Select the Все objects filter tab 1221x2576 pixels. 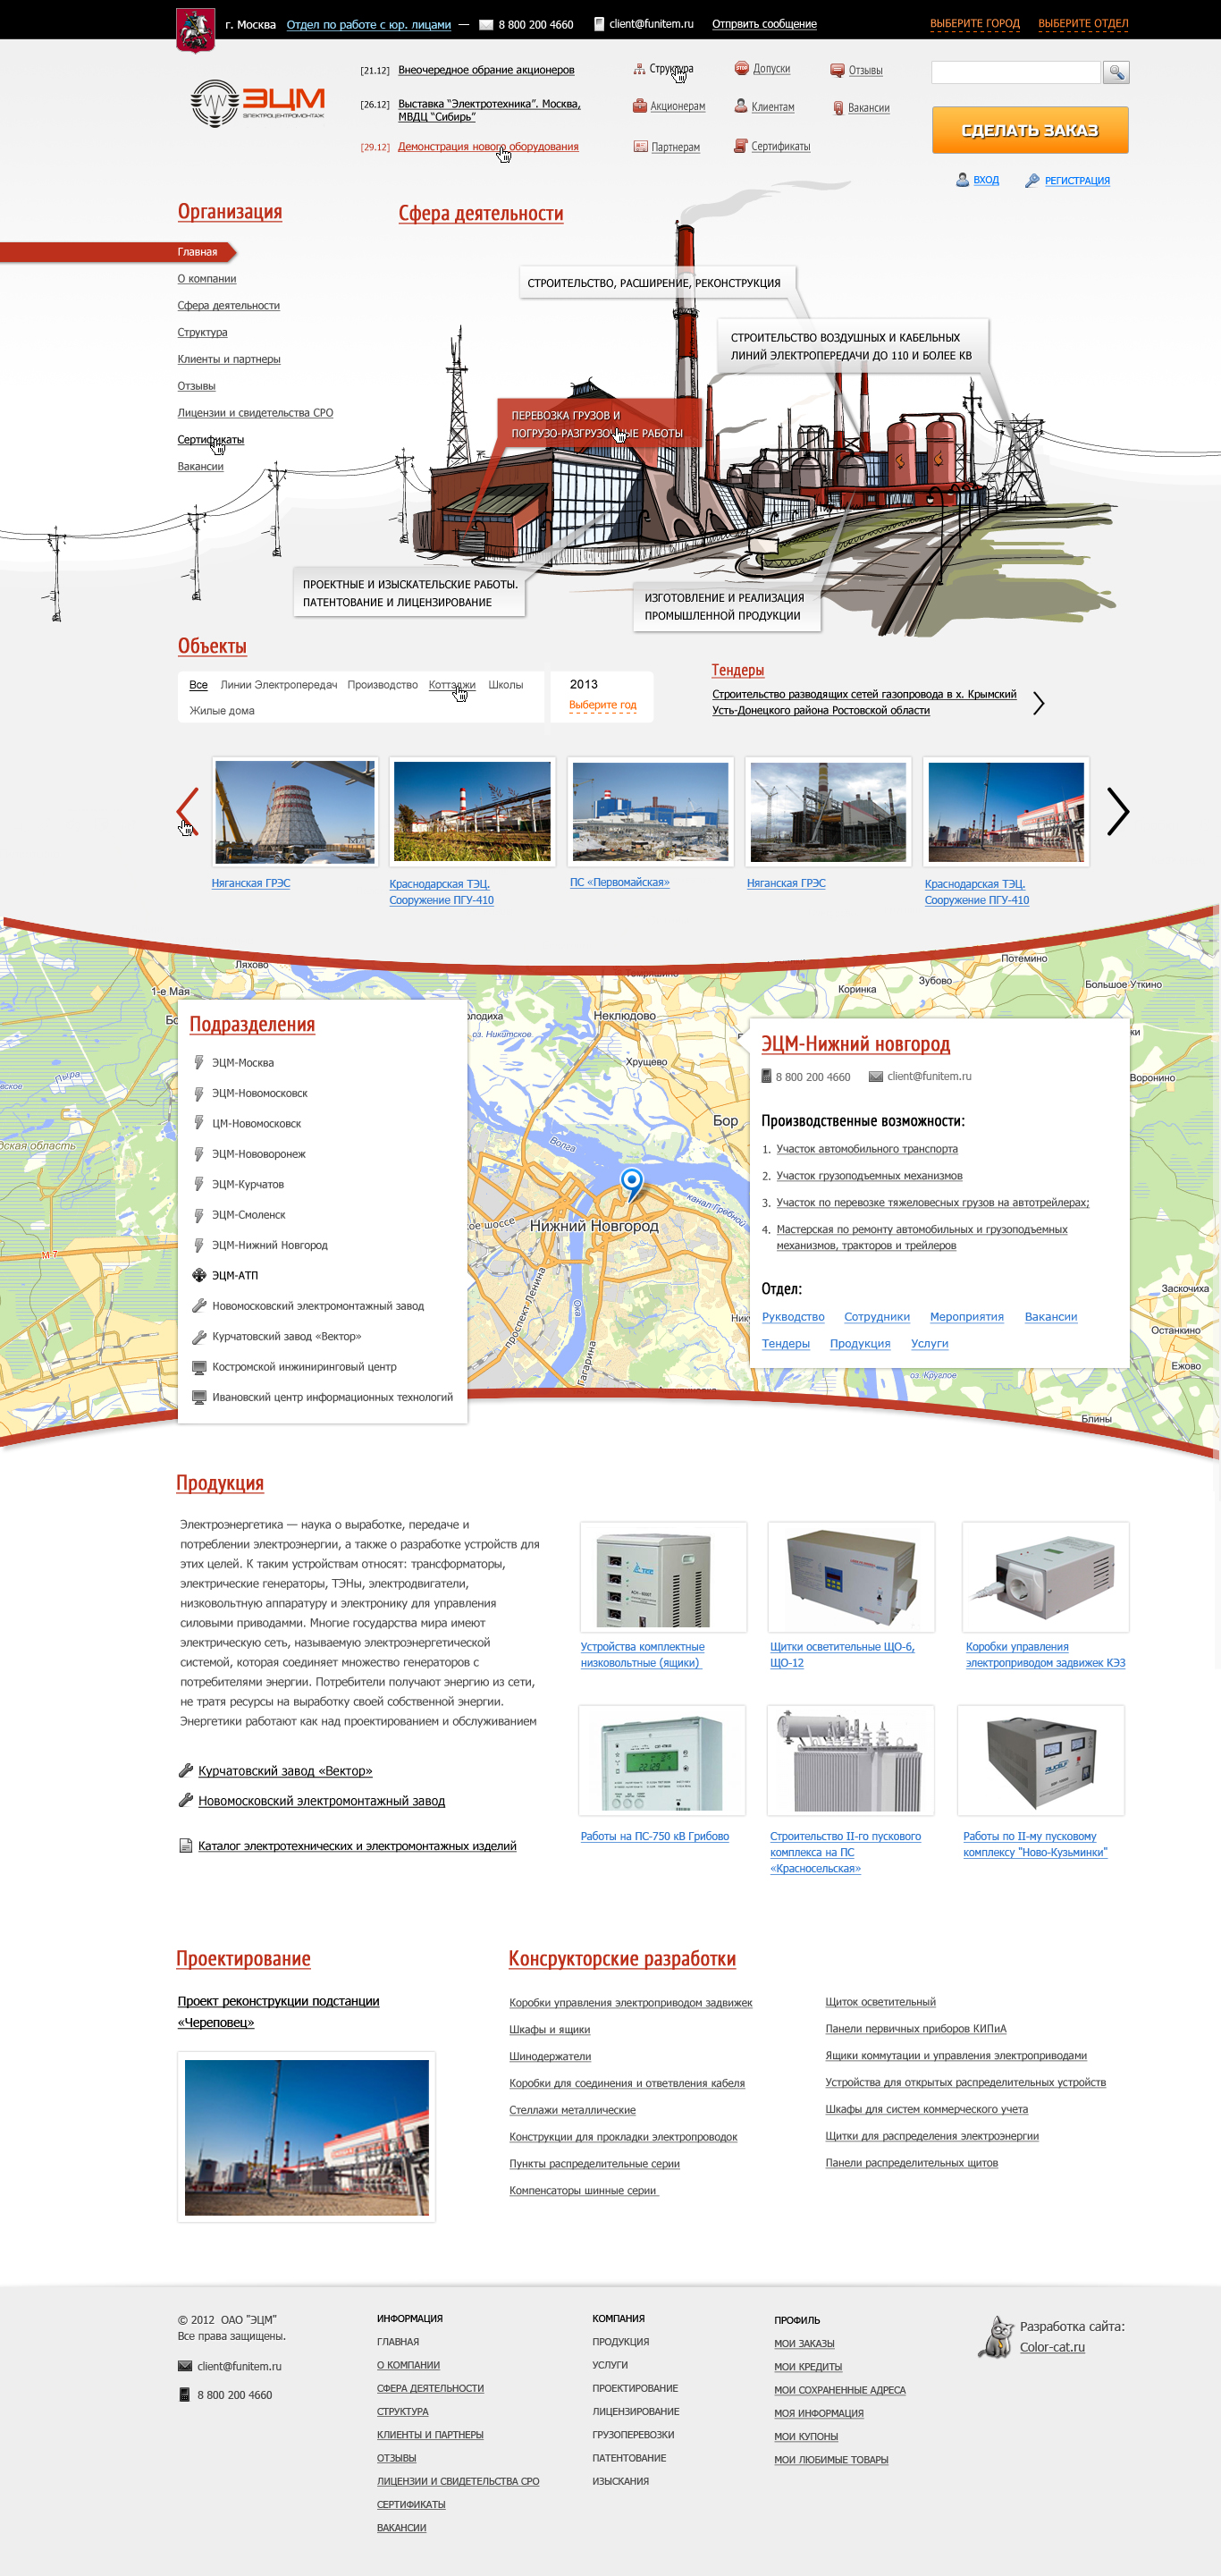click(x=198, y=685)
